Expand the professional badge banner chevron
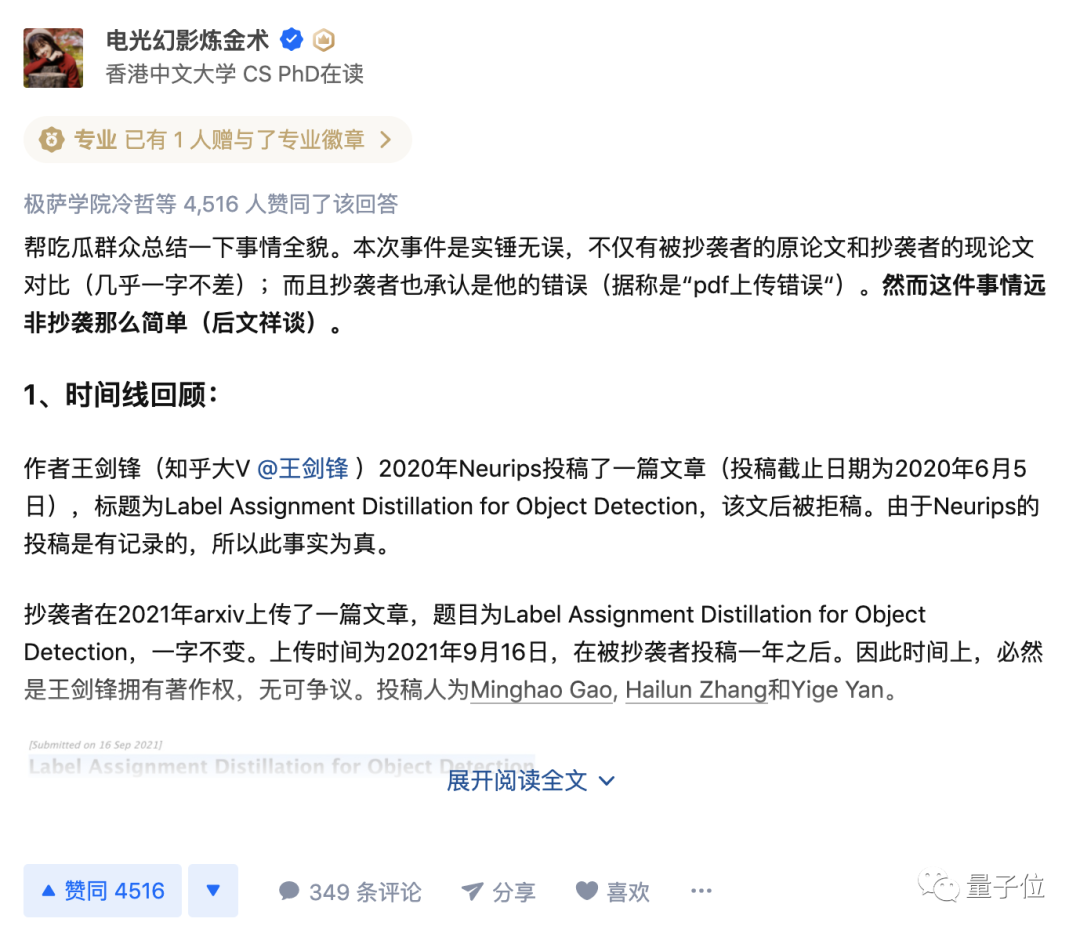1080x933 pixels. (x=386, y=140)
